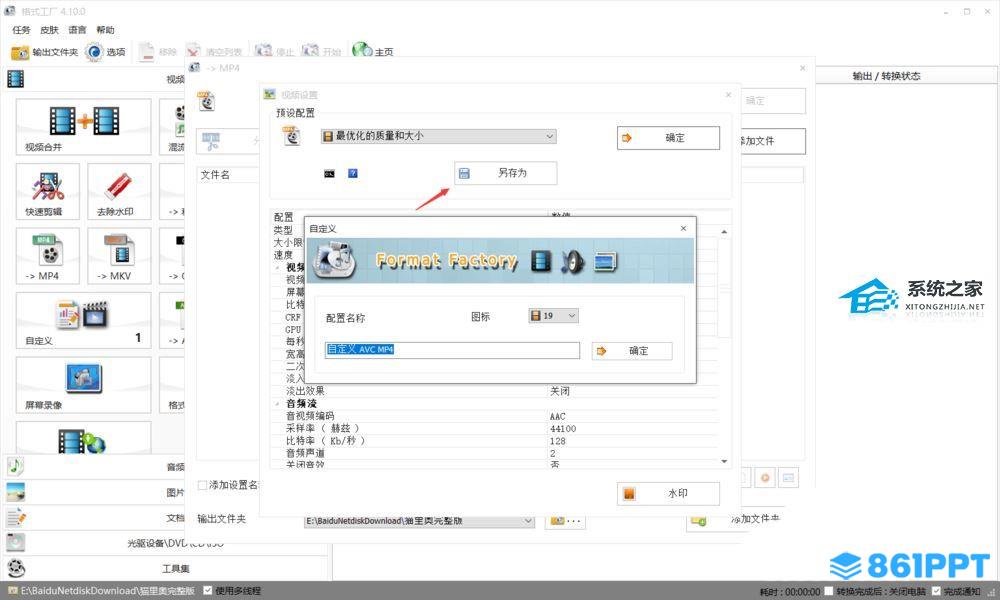The image size is (1000, 600).
Task: Select the 淡出效果 settings row
Action: point(494,391)
